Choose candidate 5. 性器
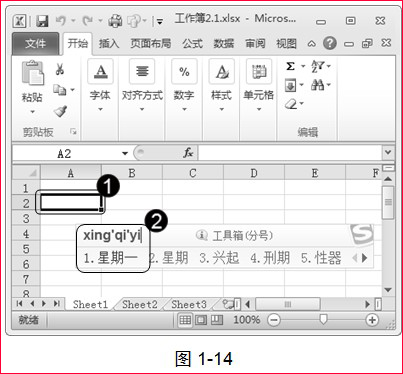403x374 pixels. point(321,258)
